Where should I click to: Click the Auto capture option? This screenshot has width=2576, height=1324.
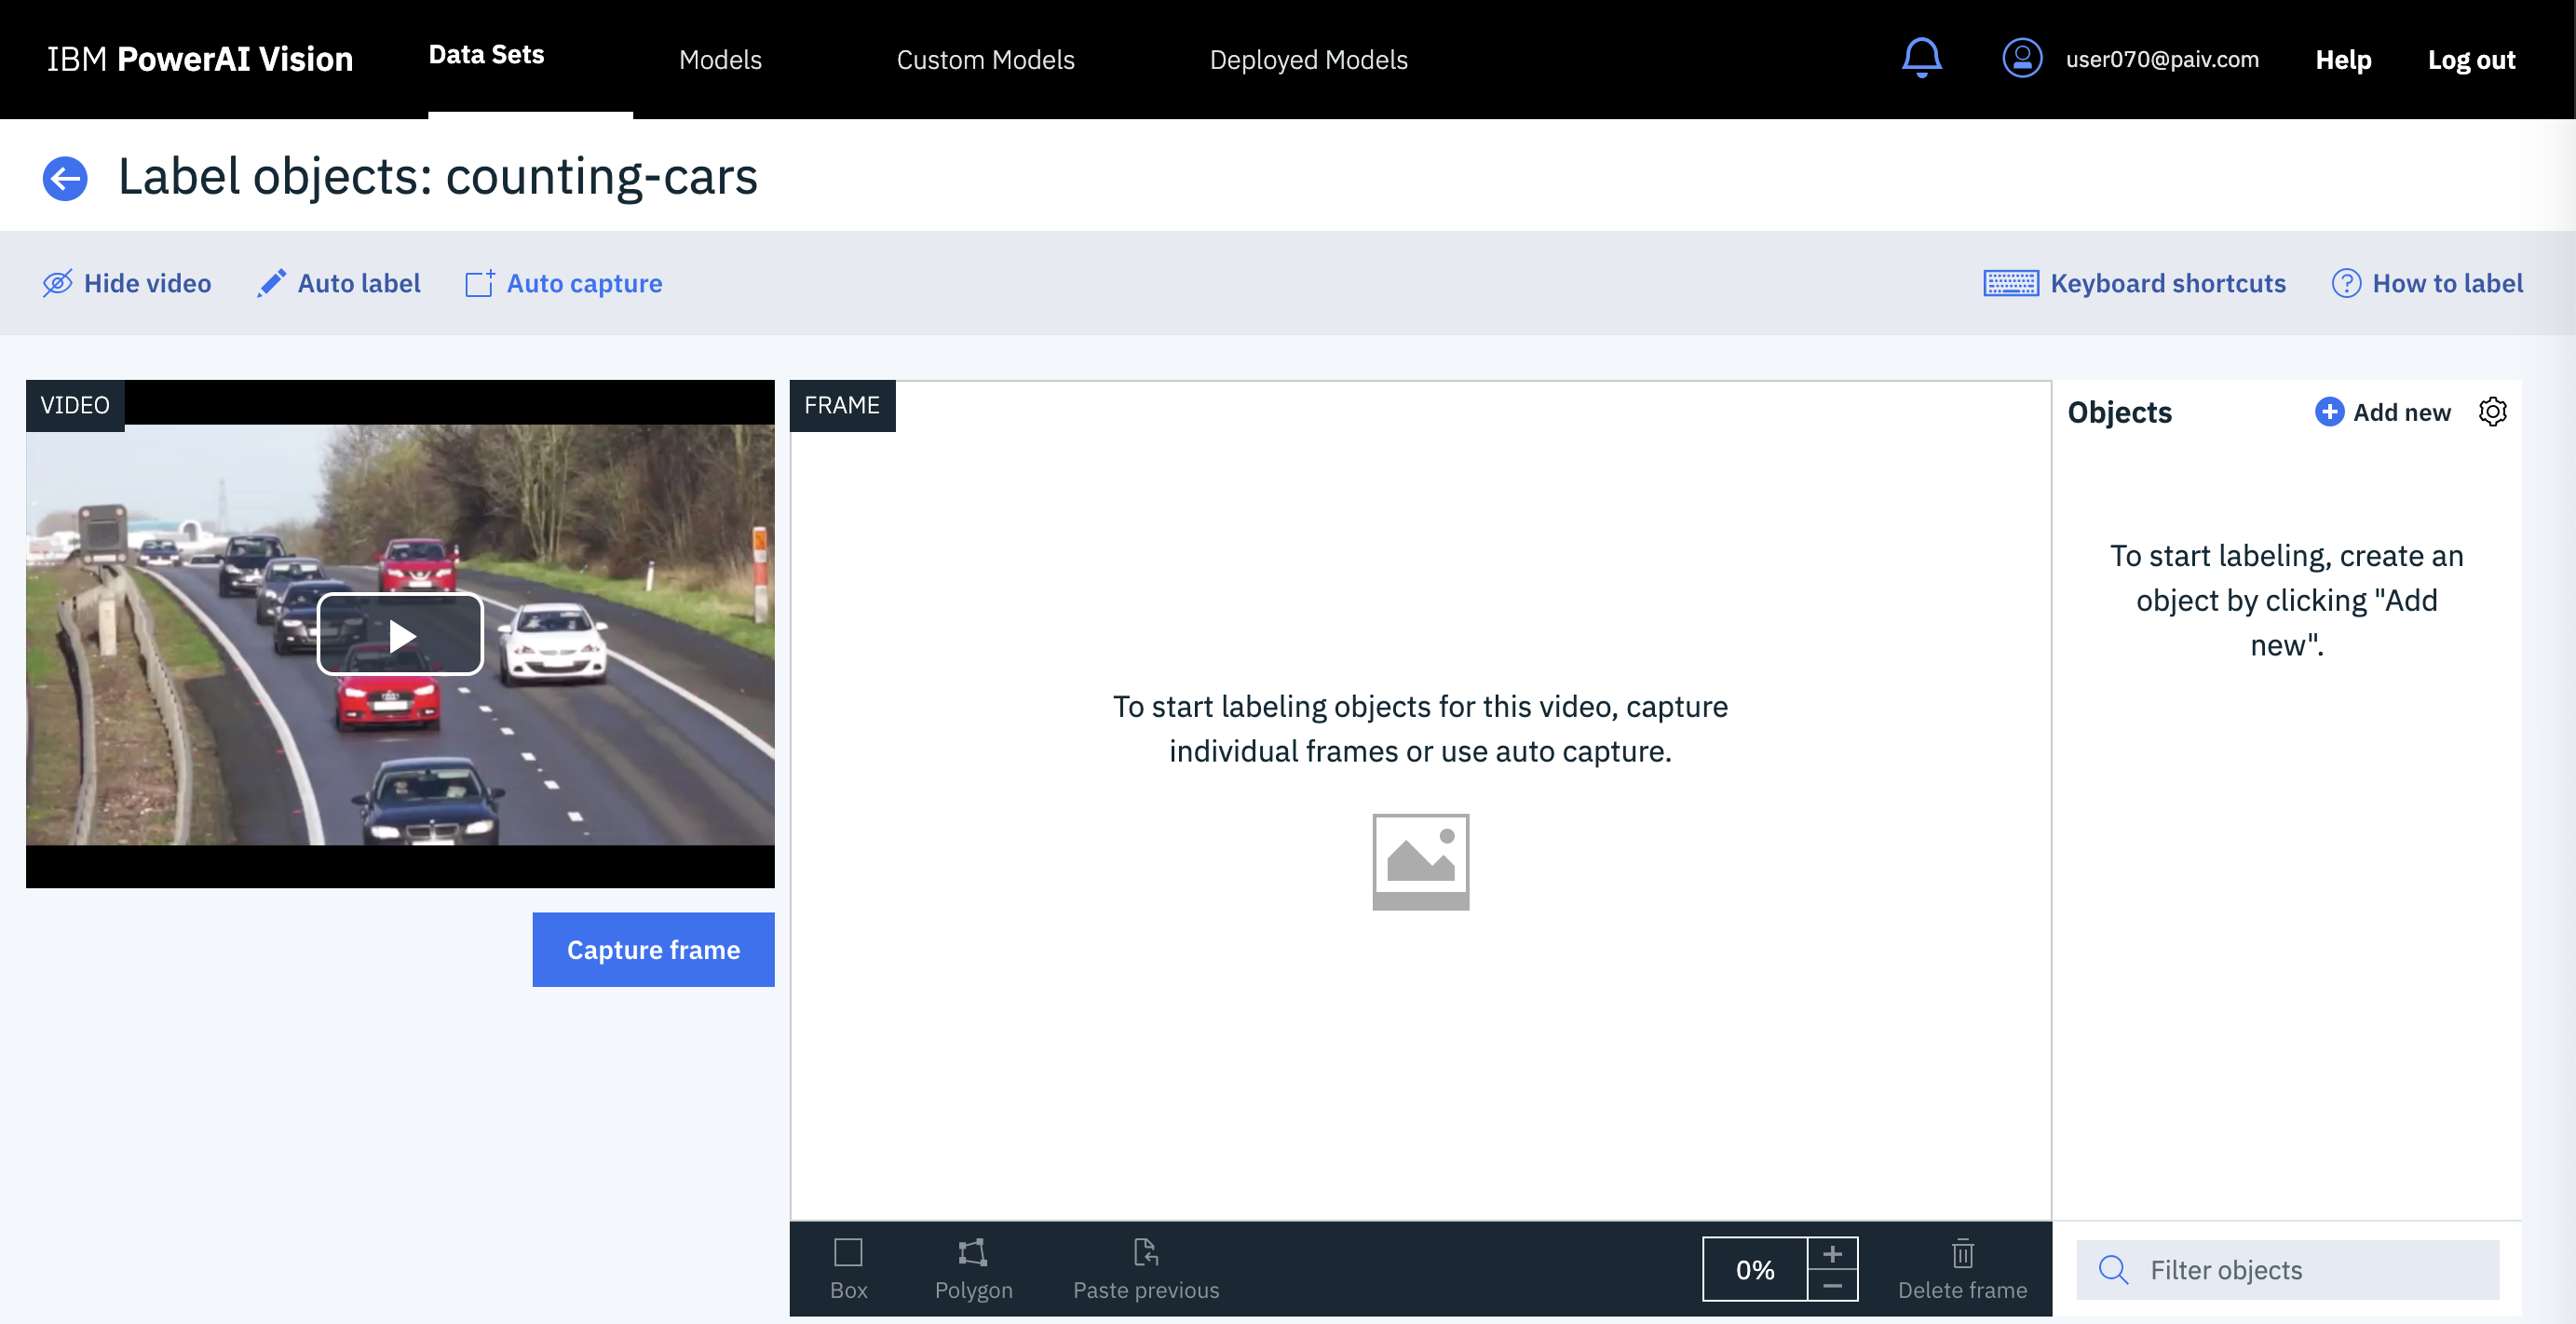(564, 284)
